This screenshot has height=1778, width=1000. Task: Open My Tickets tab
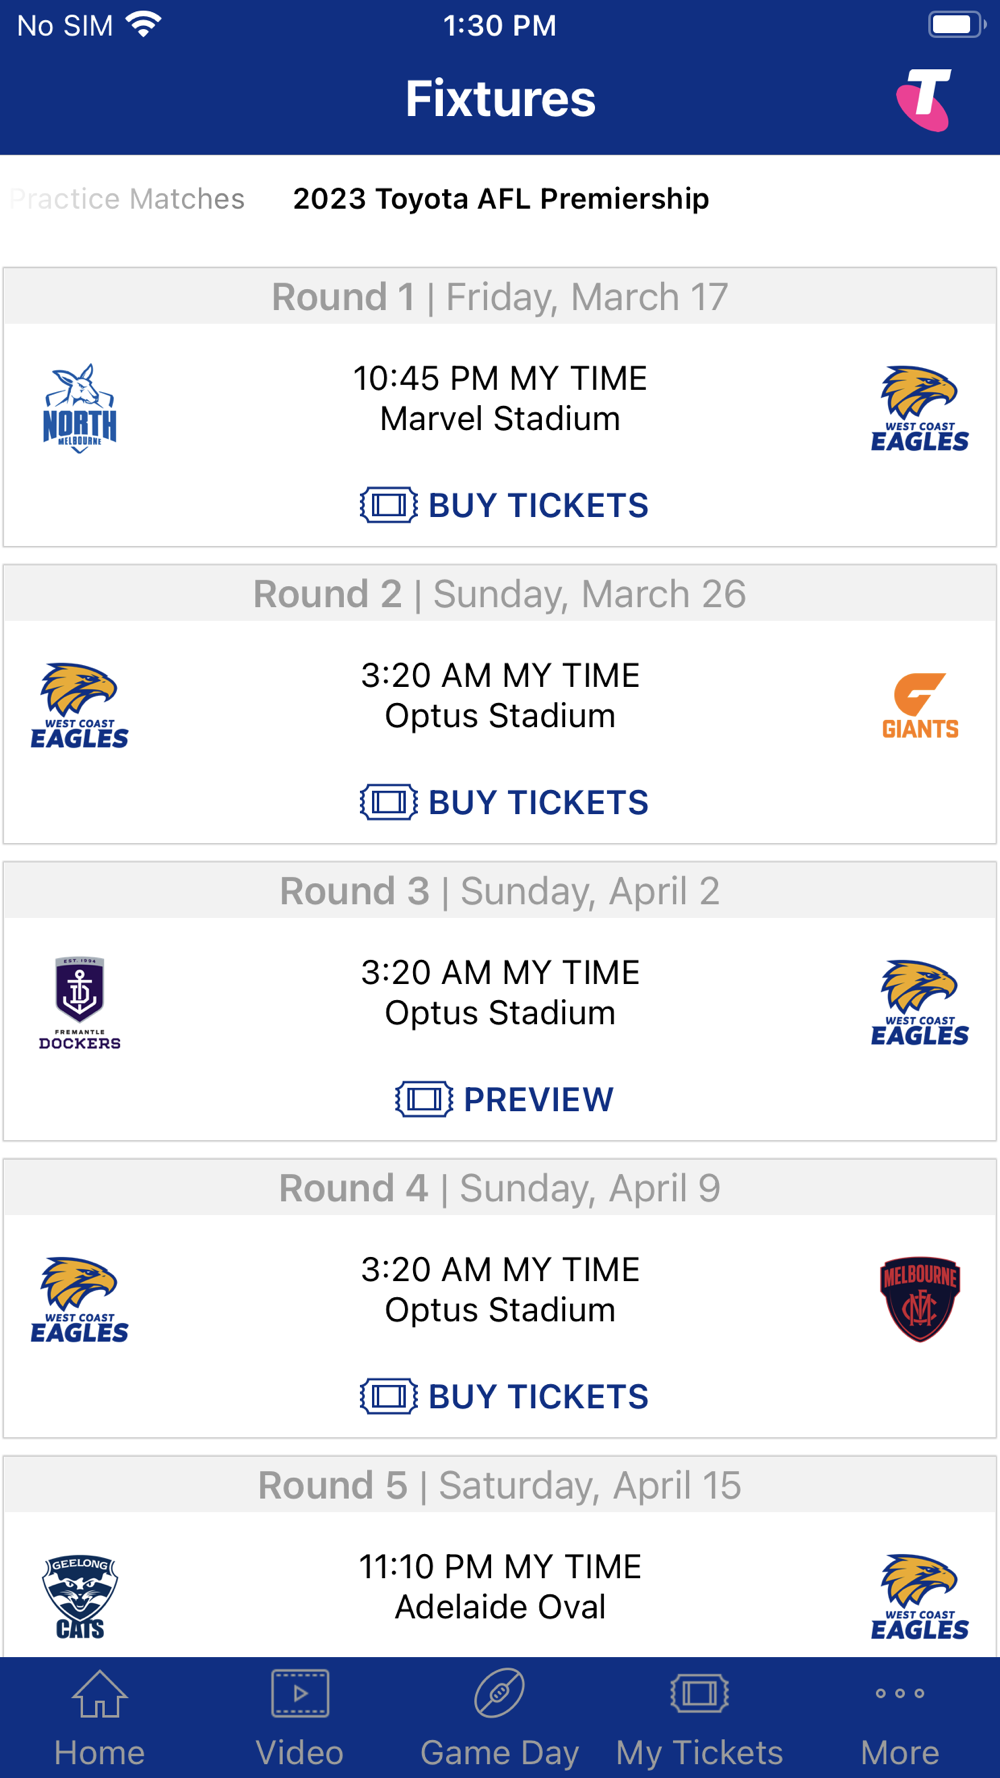pyautogui.click(x=699, y=1718)
